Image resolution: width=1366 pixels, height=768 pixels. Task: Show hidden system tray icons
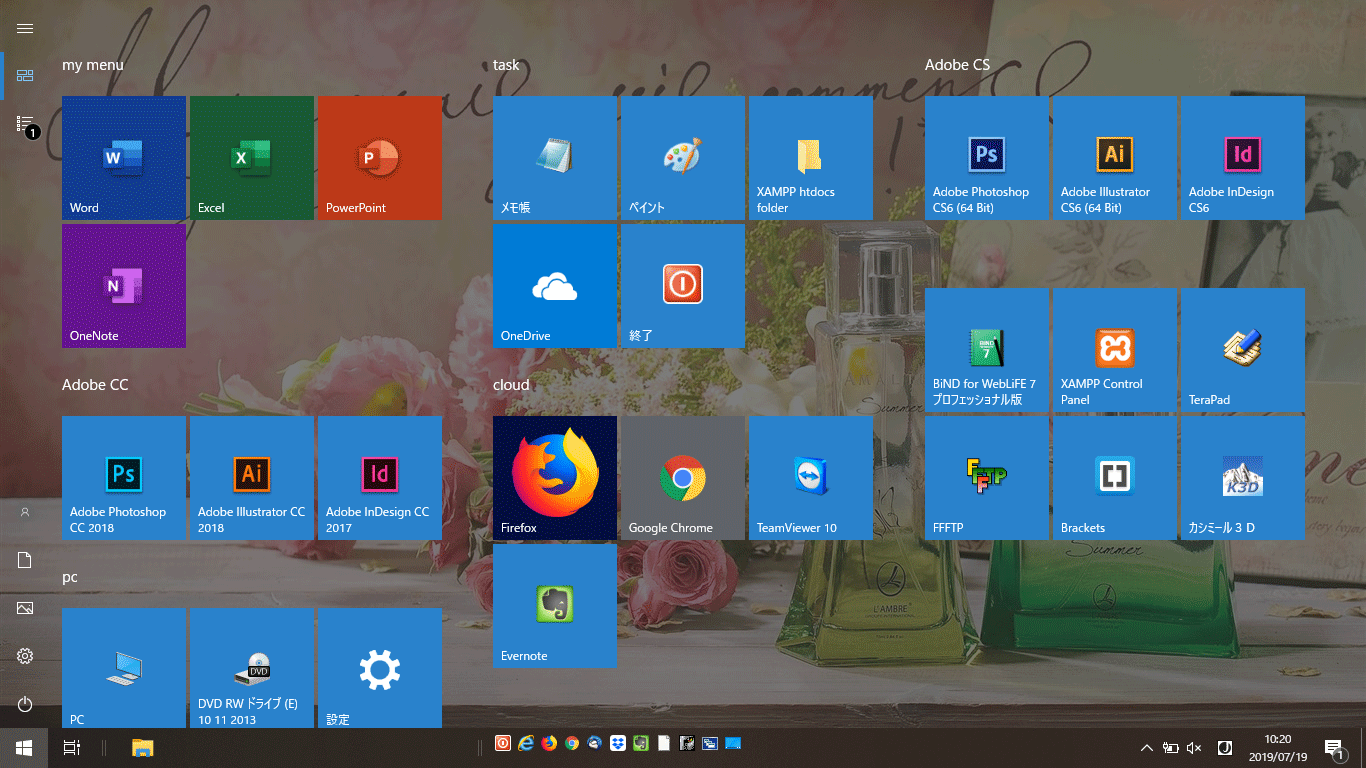pos(1146,748)
